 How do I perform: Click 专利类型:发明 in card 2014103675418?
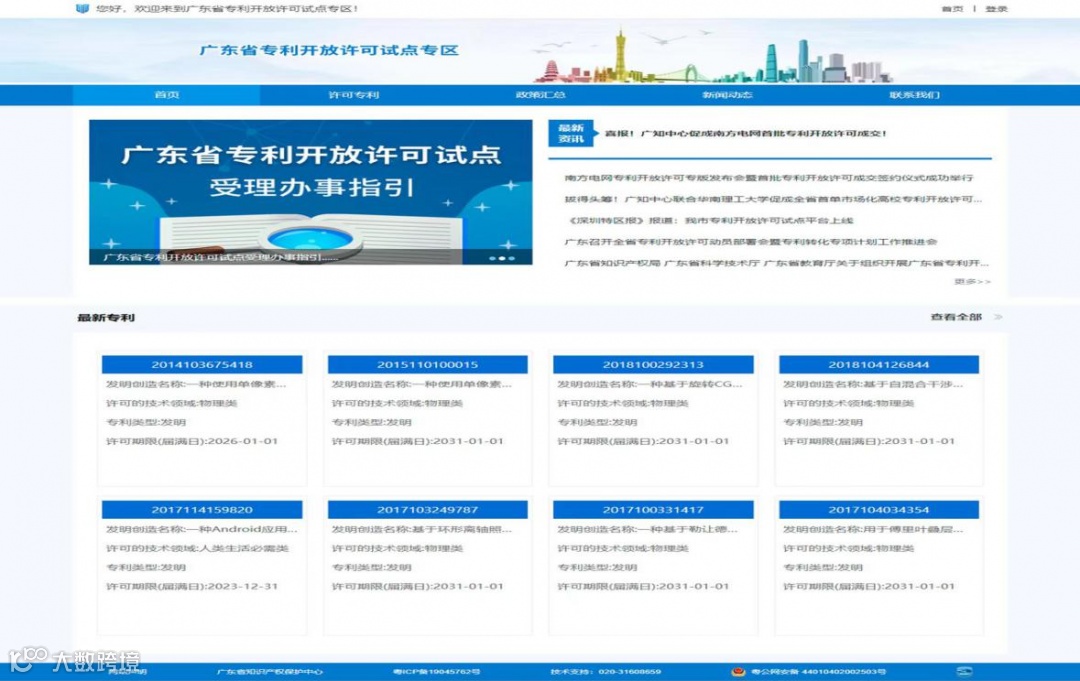pos(146,423)
